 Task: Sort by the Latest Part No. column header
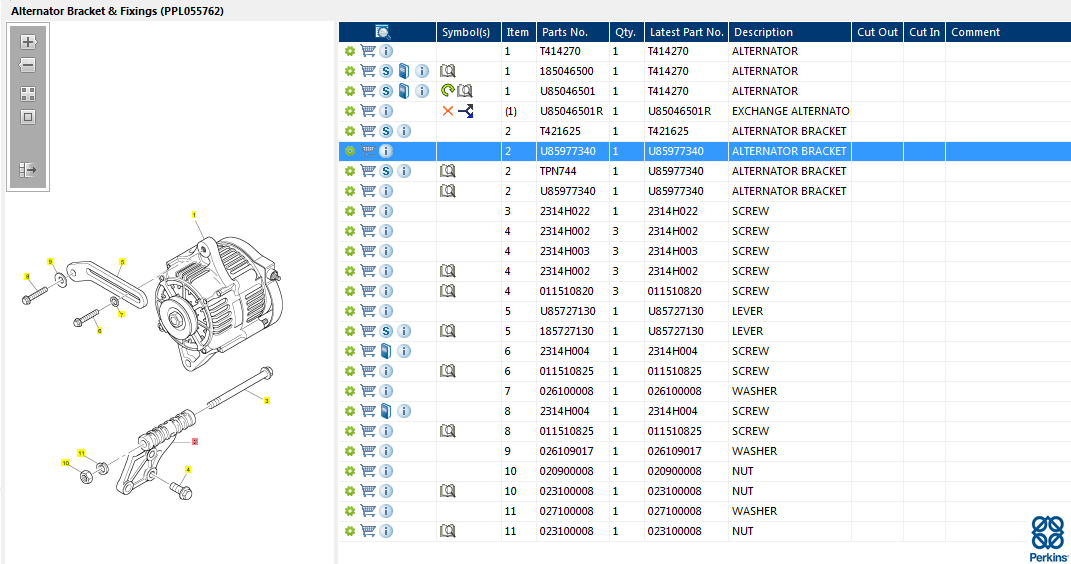coord(686,32)
